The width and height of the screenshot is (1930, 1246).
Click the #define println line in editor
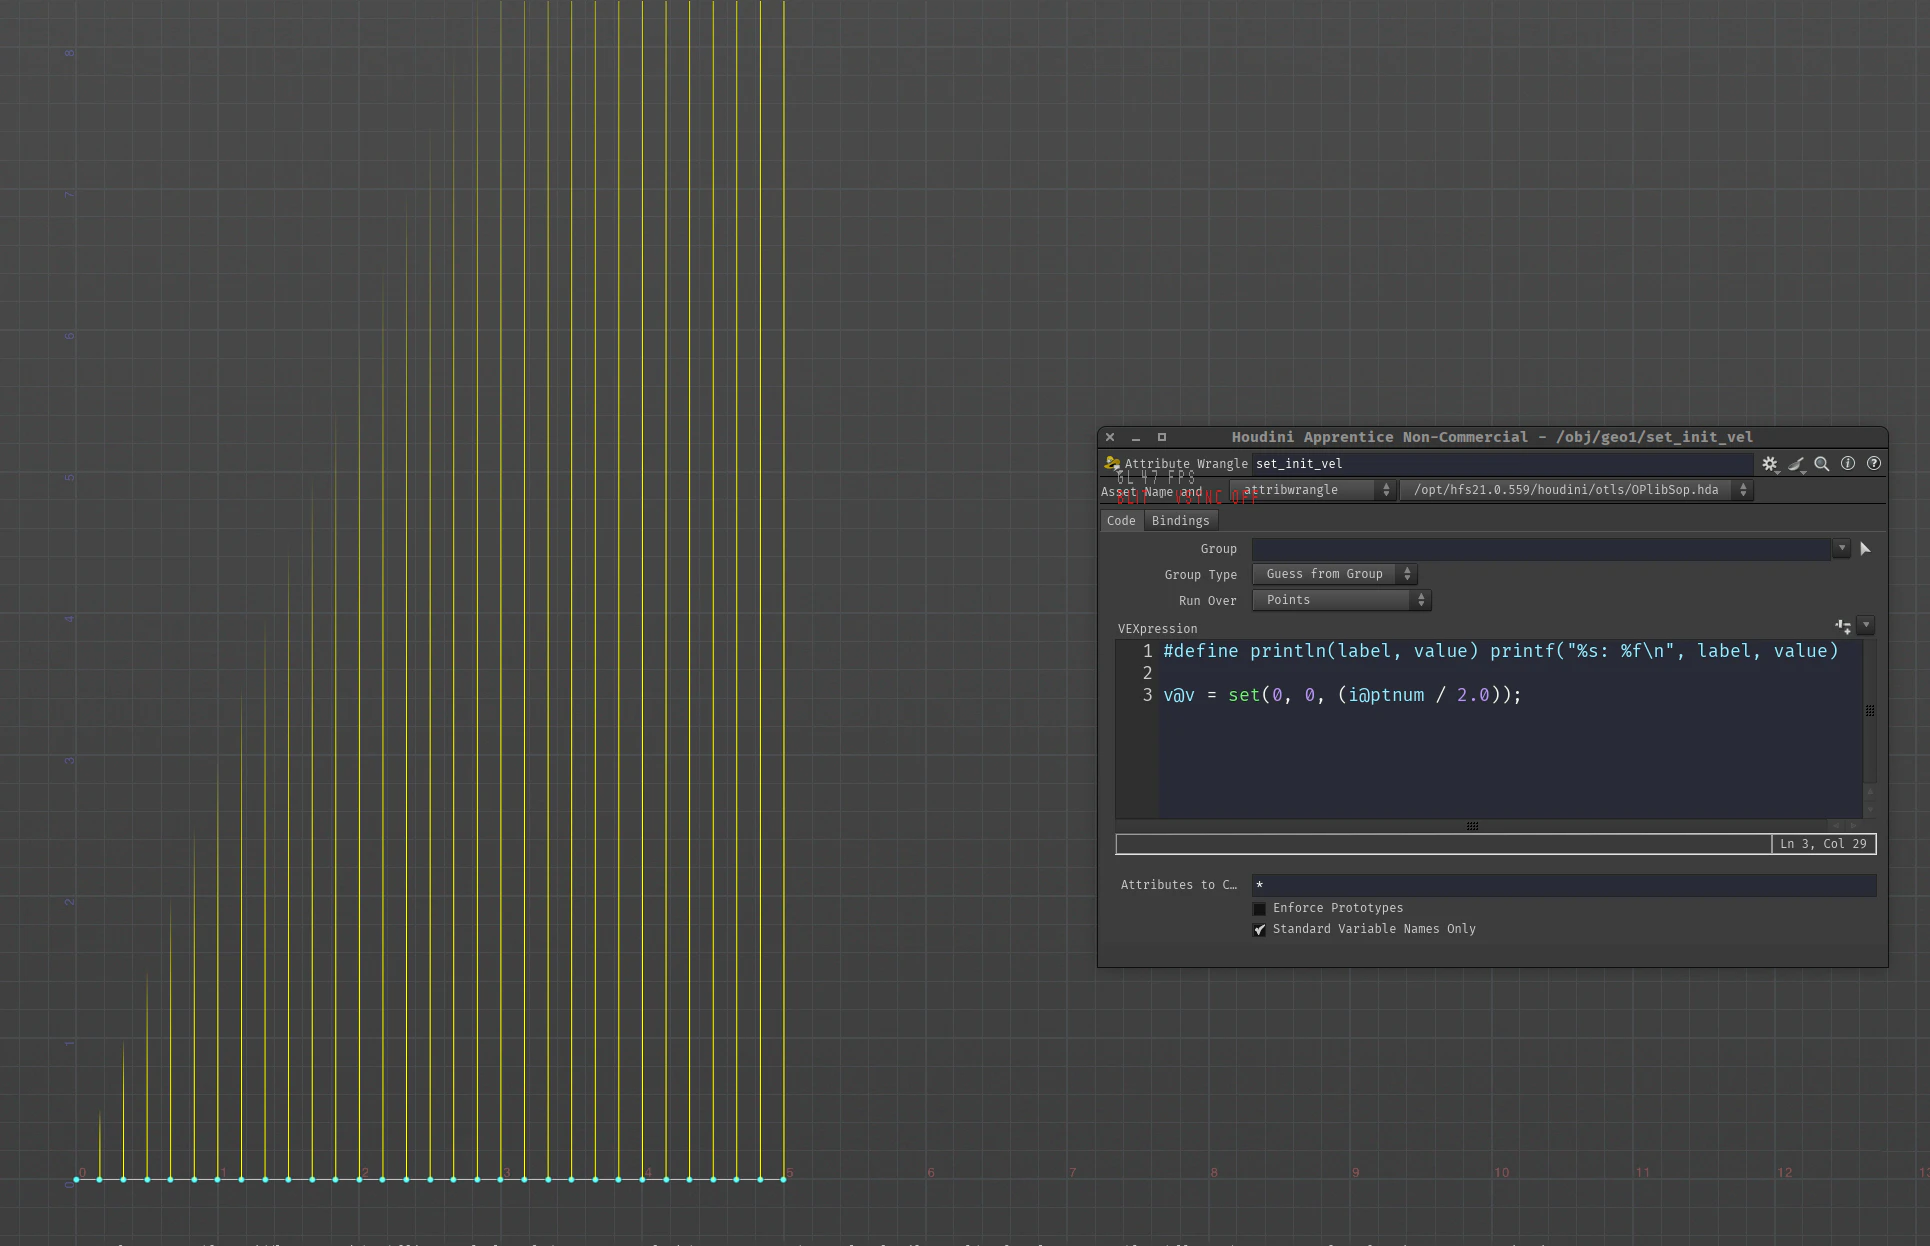click(1501, 651)
